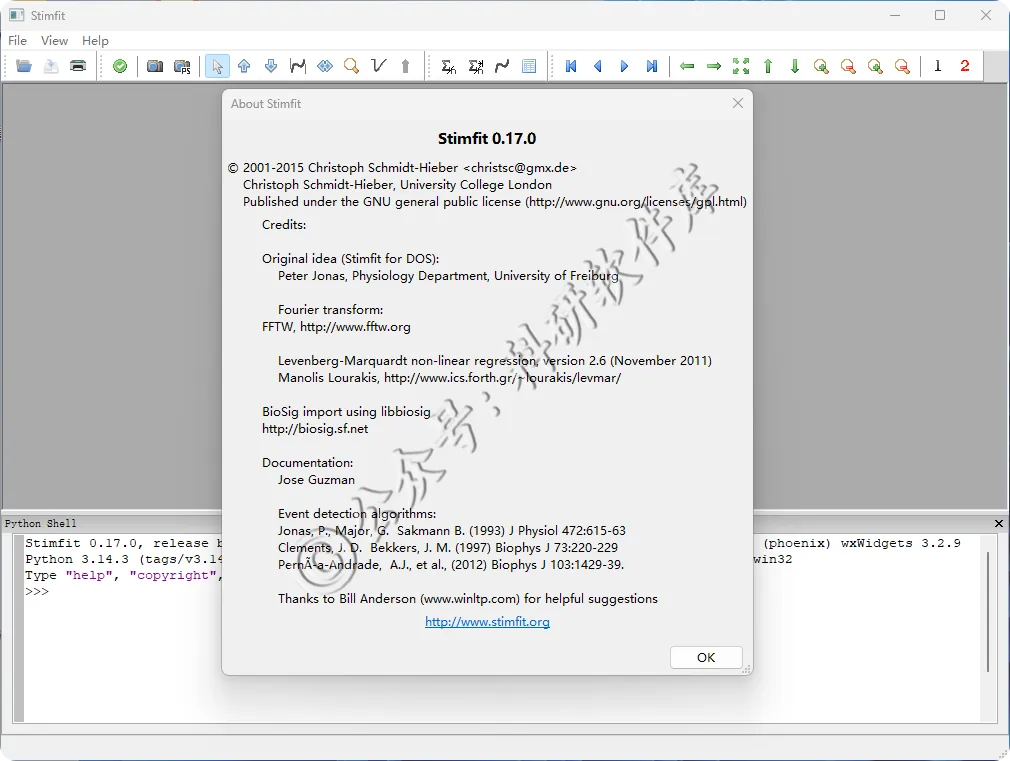Select the mouse pointer cursor tool

point(217,66)
